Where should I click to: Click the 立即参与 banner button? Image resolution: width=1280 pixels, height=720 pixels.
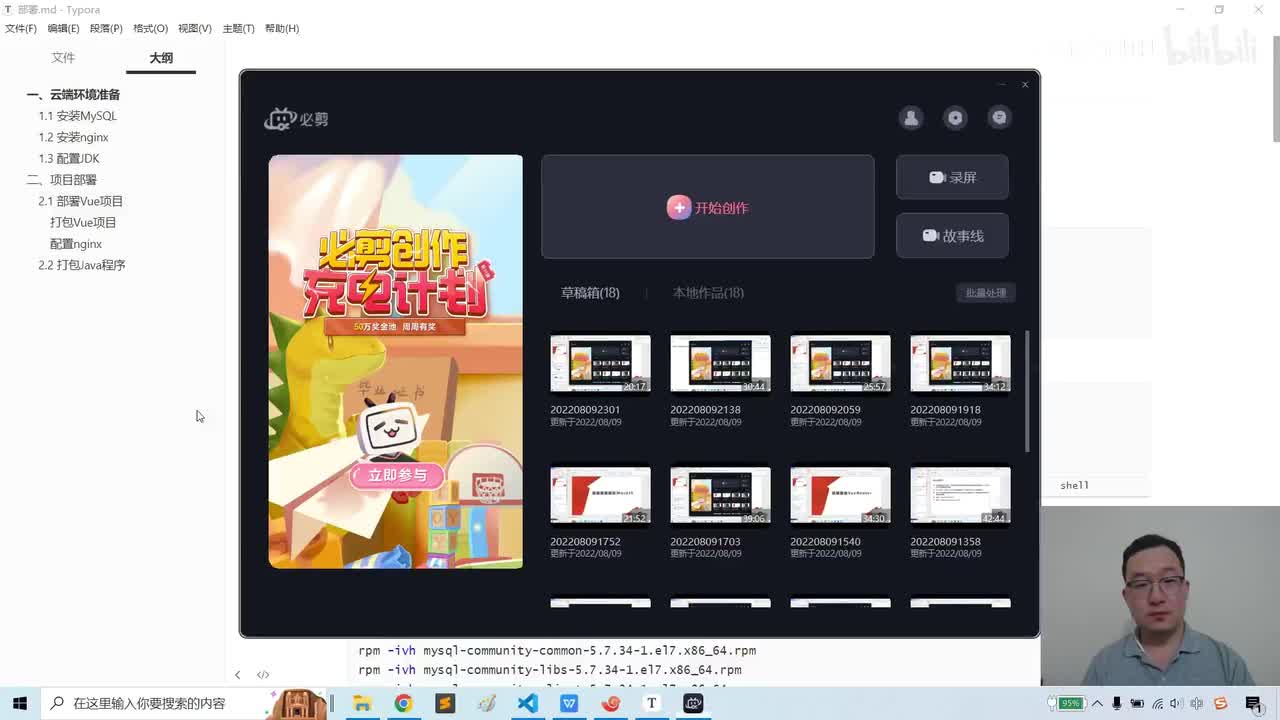pos(396,476)
